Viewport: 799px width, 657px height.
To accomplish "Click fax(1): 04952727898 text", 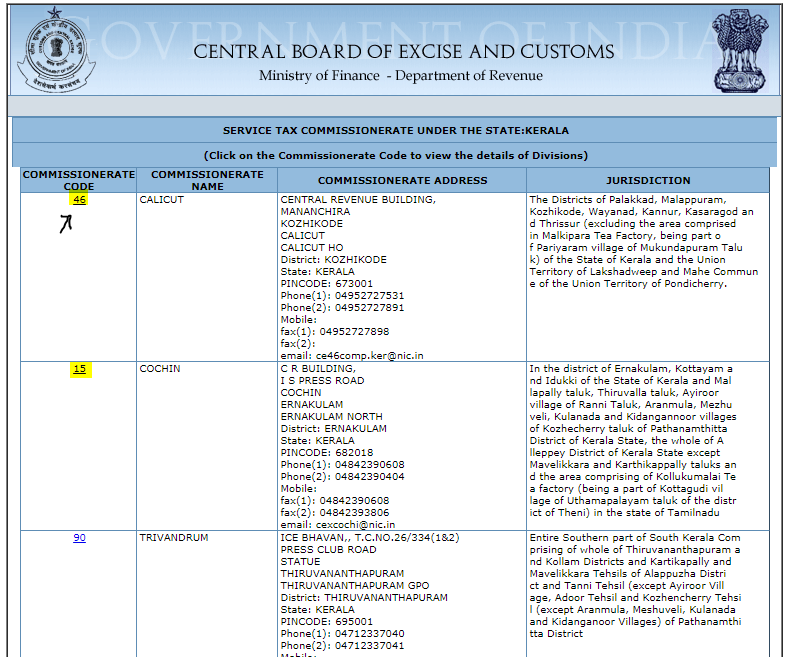I will (x=335, y=332).
